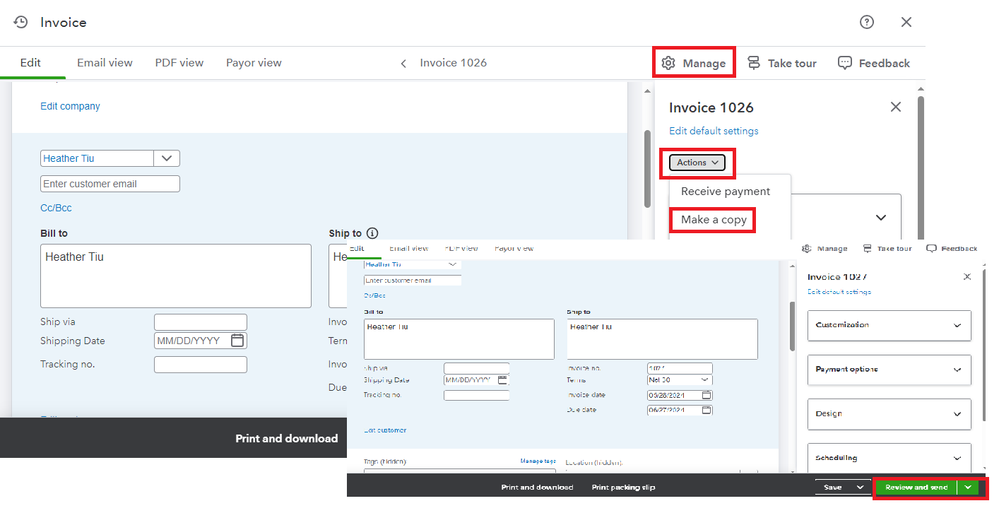The image size is (999, 506).
Task: Click Ship to address box in Invoice 1027
Action: pyautogui.click(x=663, y=339)
